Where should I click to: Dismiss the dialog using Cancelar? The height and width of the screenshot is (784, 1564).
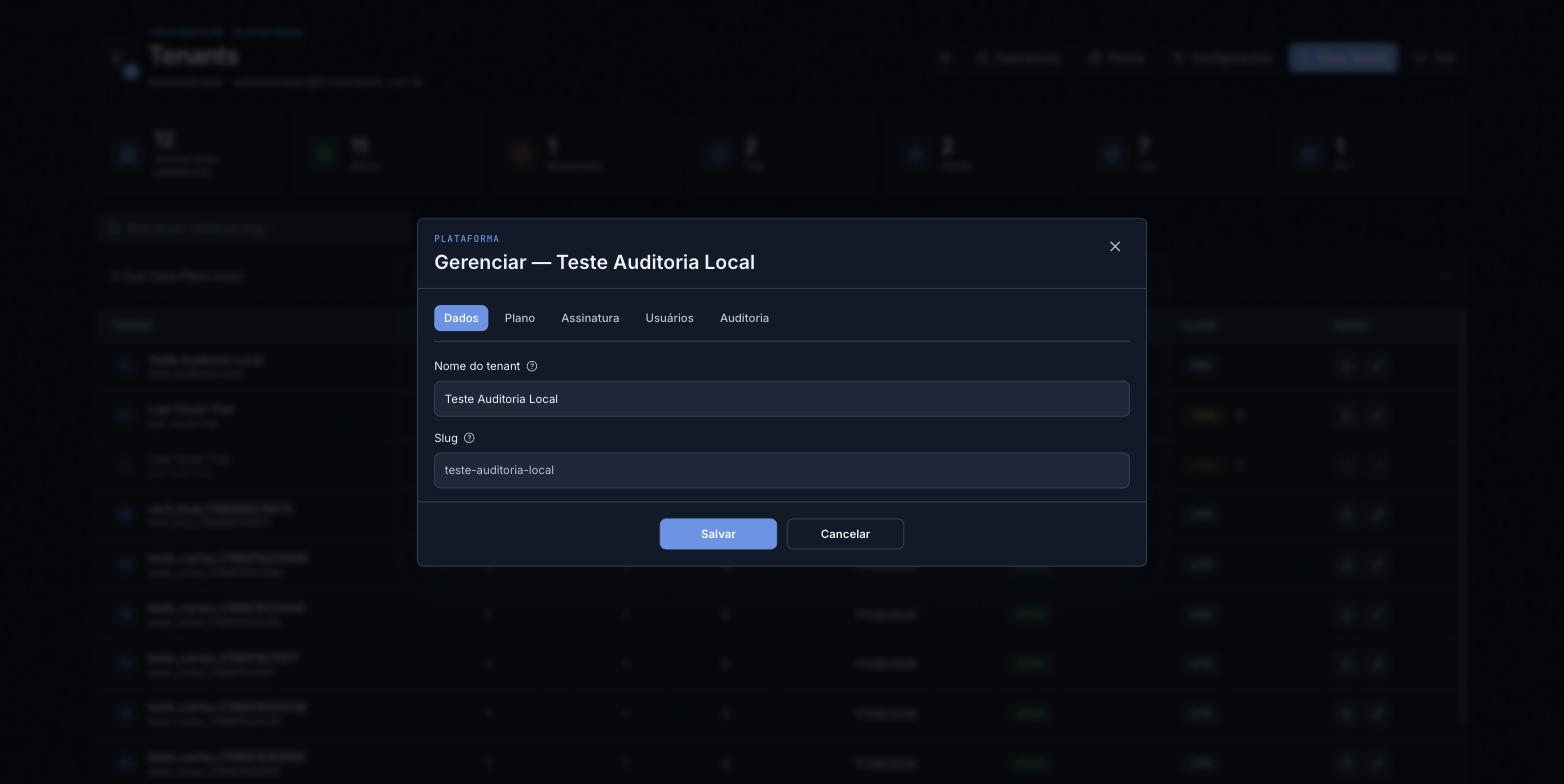click(845, 534)
